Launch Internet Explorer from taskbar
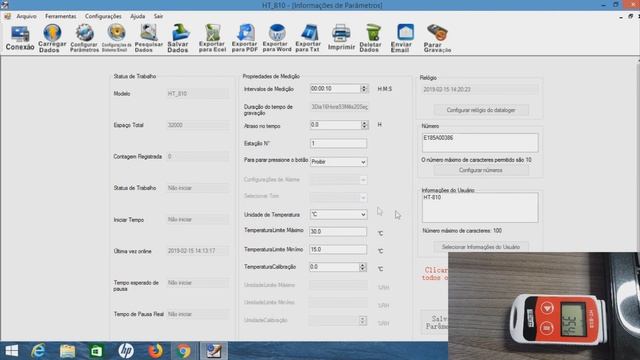640x360 pixels. pos(38,351)
